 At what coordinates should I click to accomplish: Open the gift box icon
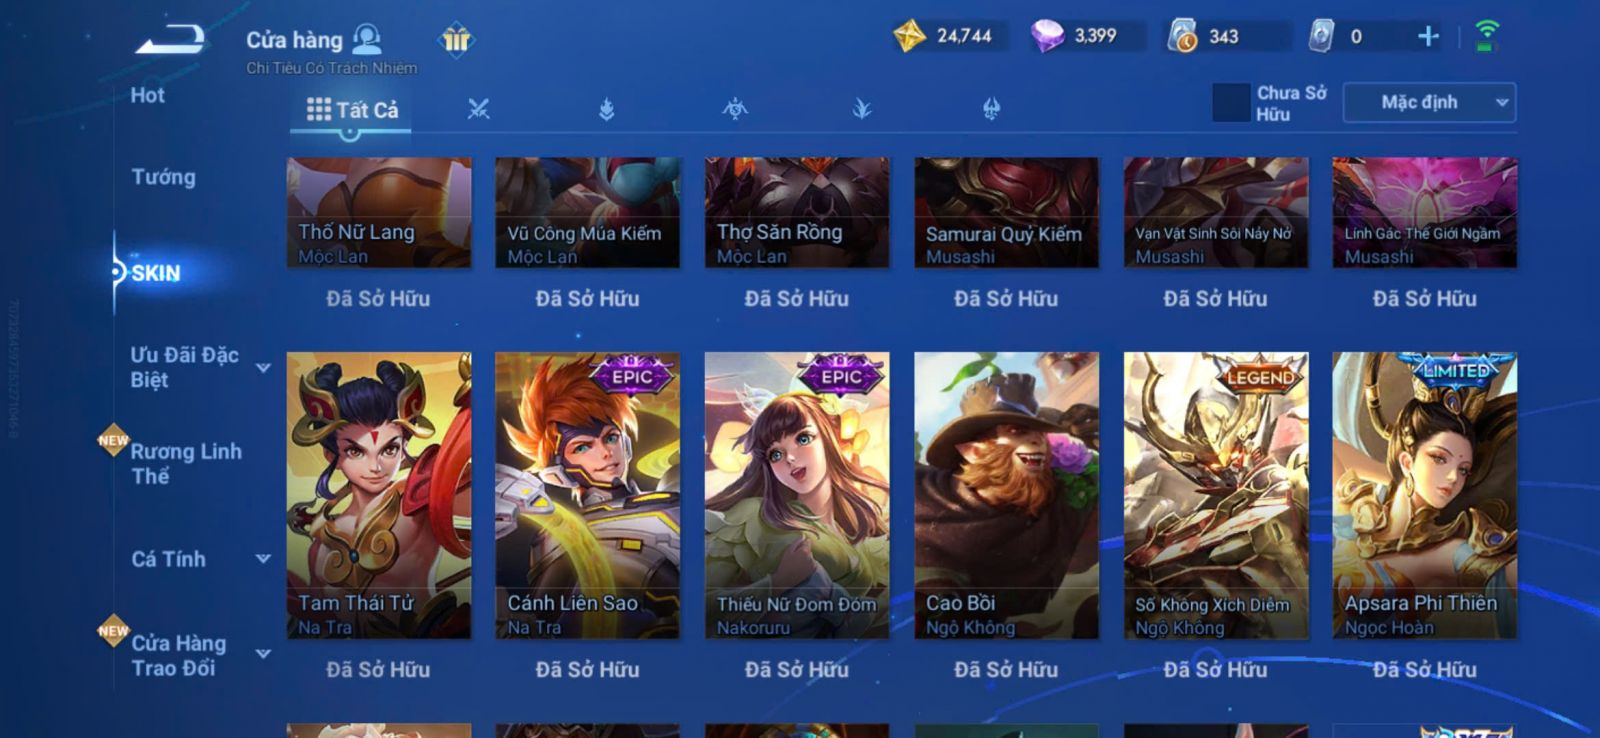tap(456, 40)
